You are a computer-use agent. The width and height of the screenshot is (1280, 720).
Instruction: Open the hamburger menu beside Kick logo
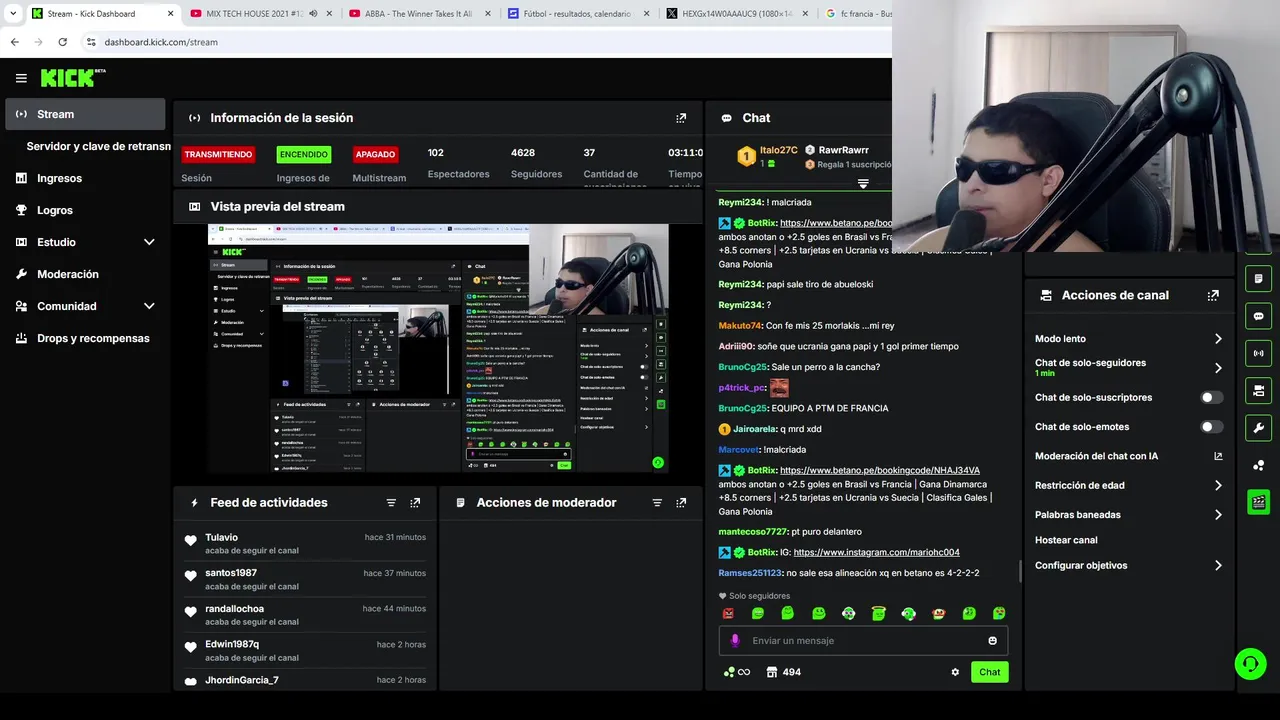point(21,78)
